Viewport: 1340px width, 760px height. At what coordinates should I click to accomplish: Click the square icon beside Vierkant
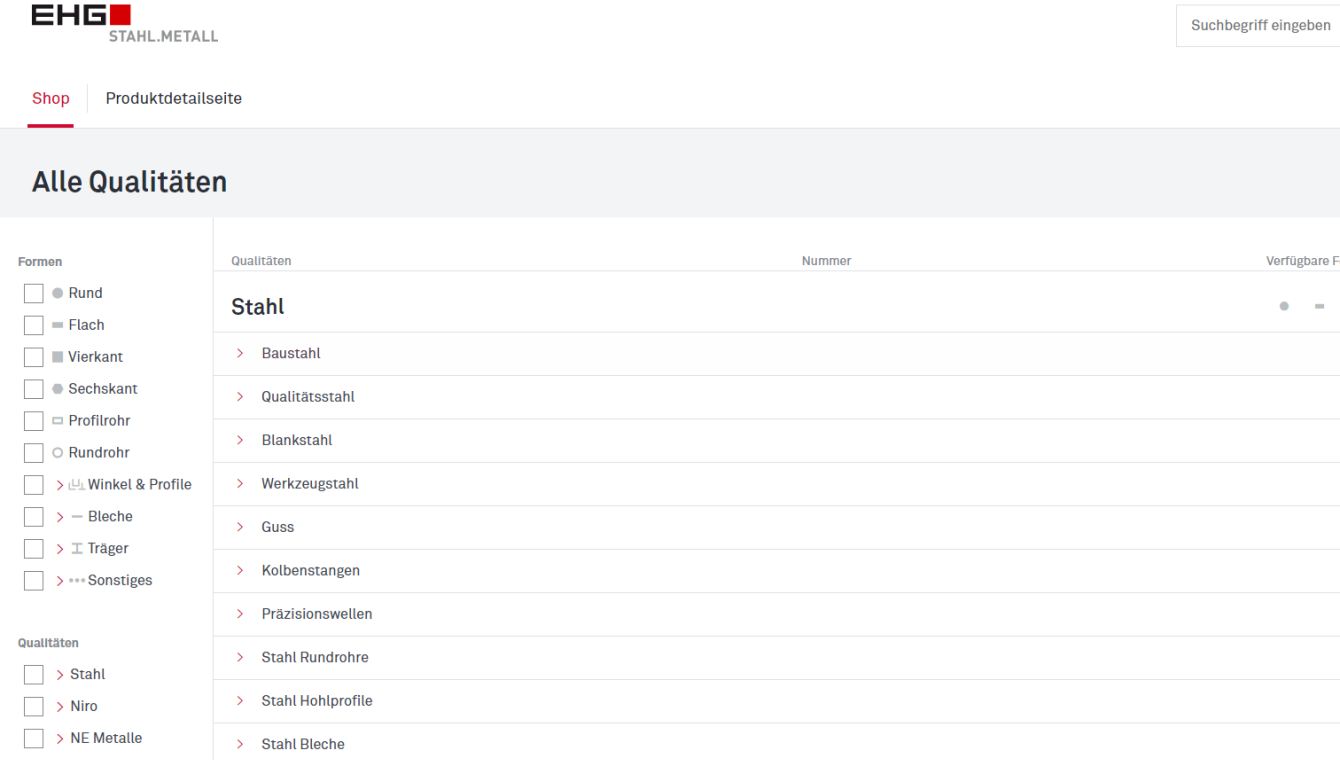(57, 357)
